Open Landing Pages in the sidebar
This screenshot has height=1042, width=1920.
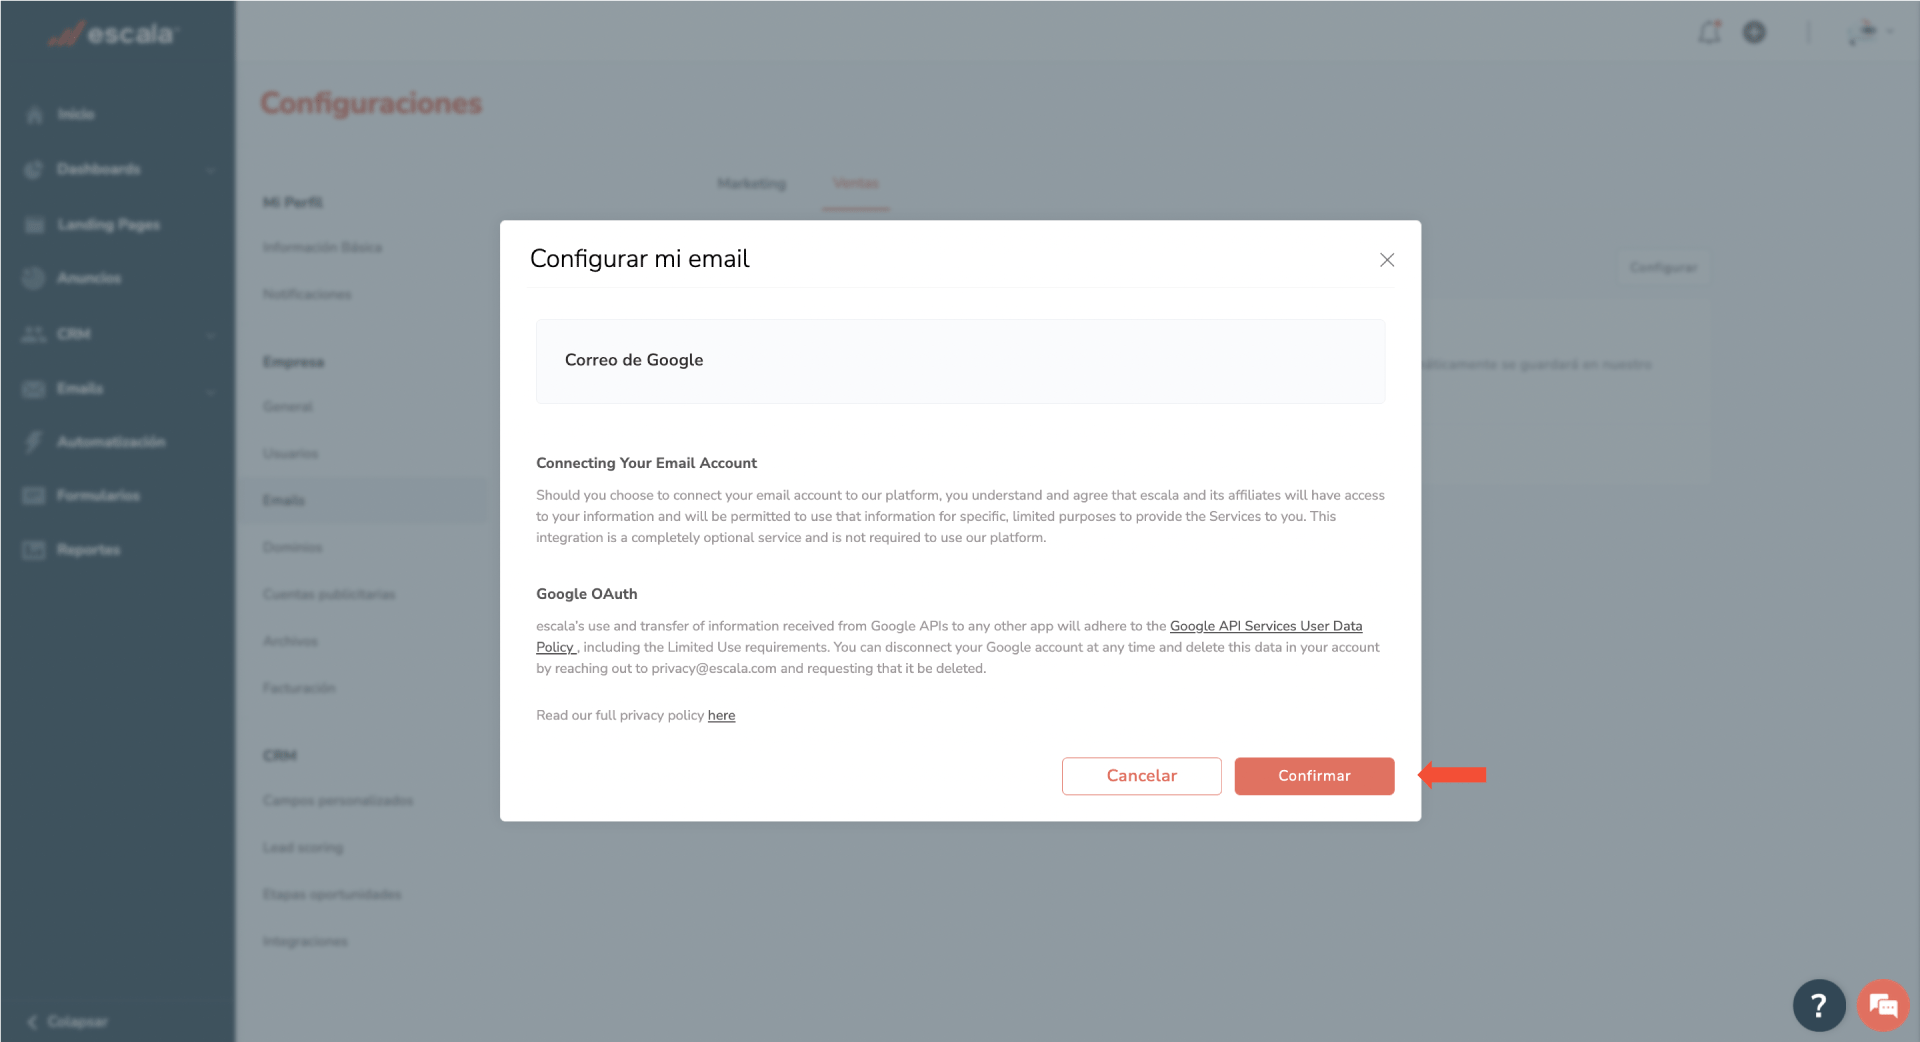(108, 224)
